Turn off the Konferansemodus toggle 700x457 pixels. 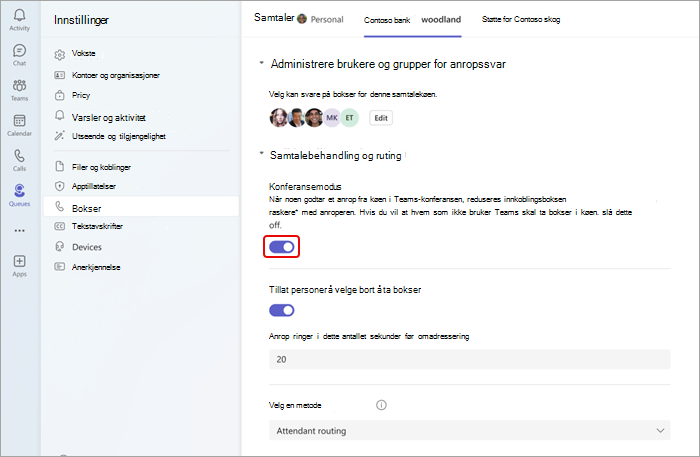[x=281, y=247]
